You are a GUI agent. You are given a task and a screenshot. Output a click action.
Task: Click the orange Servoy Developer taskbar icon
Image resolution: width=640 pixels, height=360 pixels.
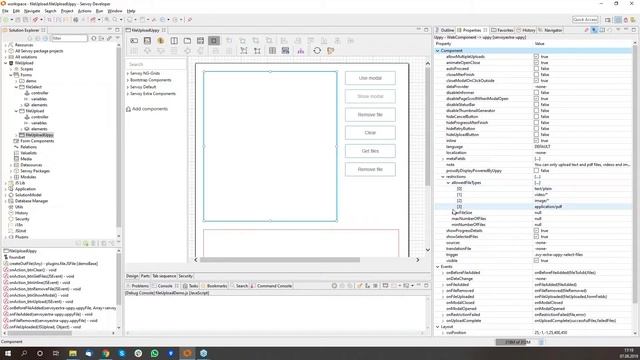coord(187,353)
